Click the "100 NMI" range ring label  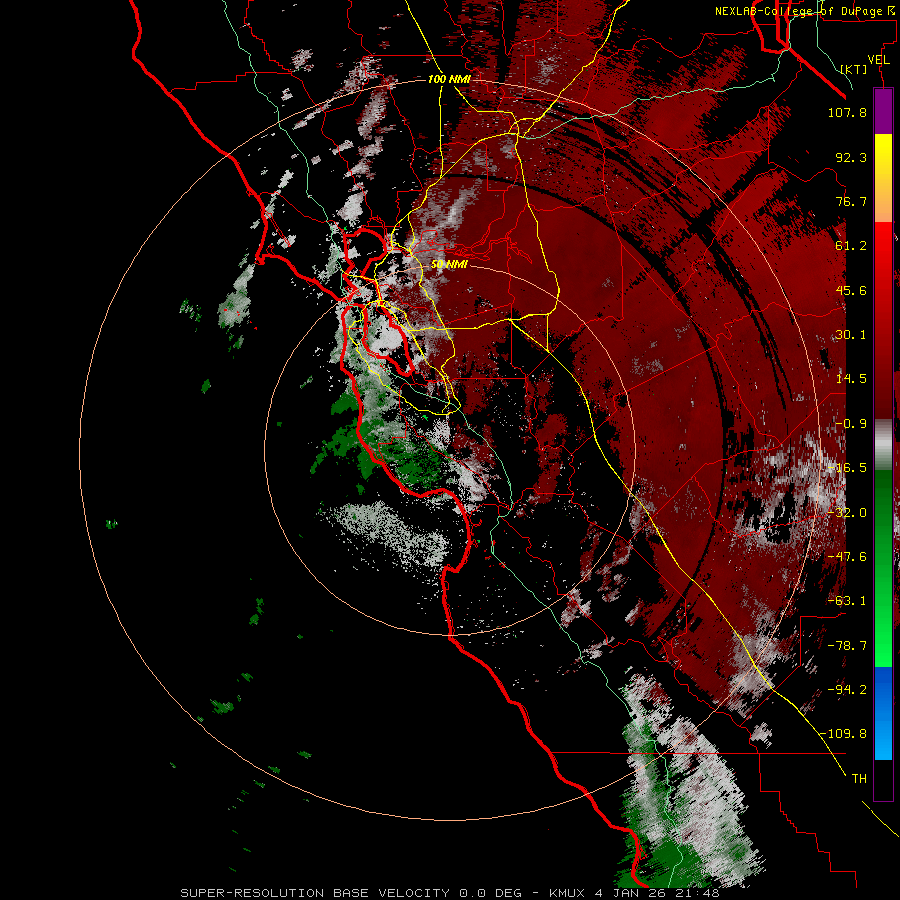[449, 79]
